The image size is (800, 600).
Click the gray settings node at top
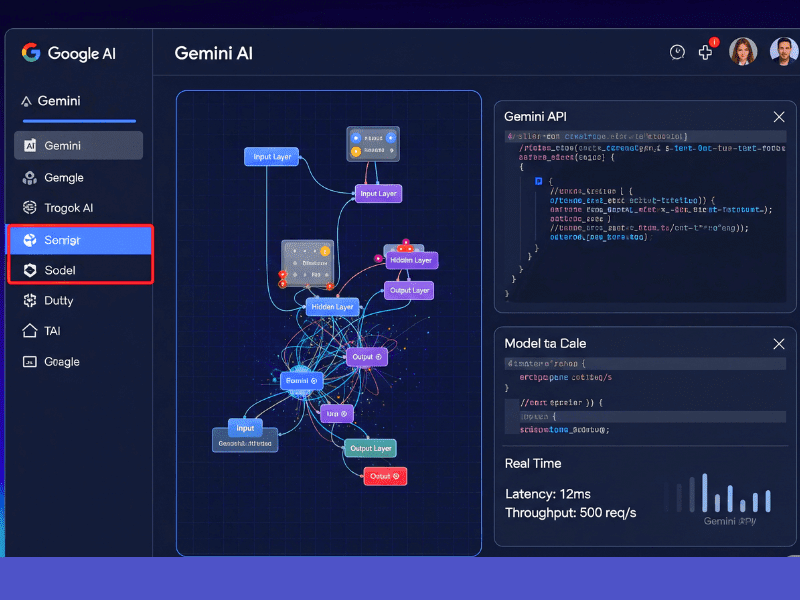[373, 144]
